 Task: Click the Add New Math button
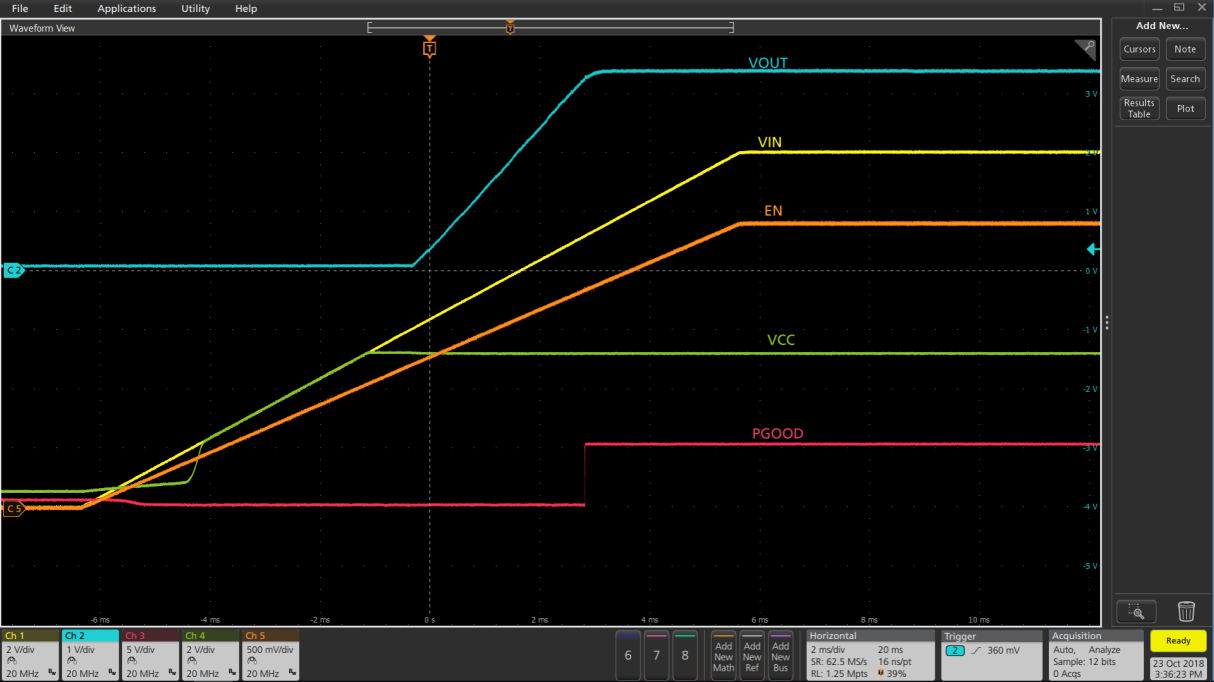(723, 655)
